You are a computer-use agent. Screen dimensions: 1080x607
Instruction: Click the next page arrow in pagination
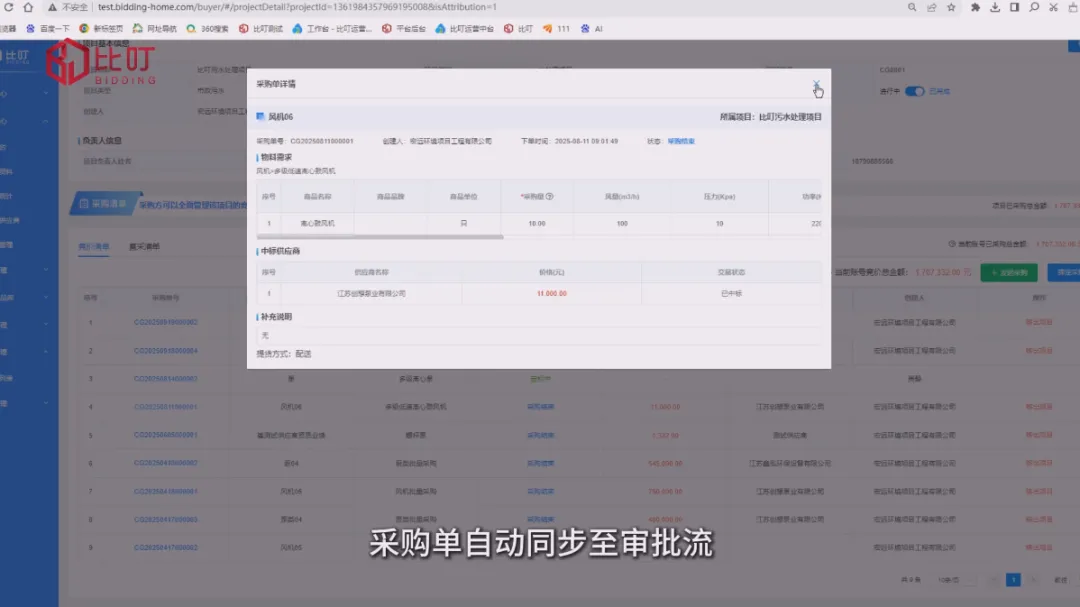(1032, 580)
